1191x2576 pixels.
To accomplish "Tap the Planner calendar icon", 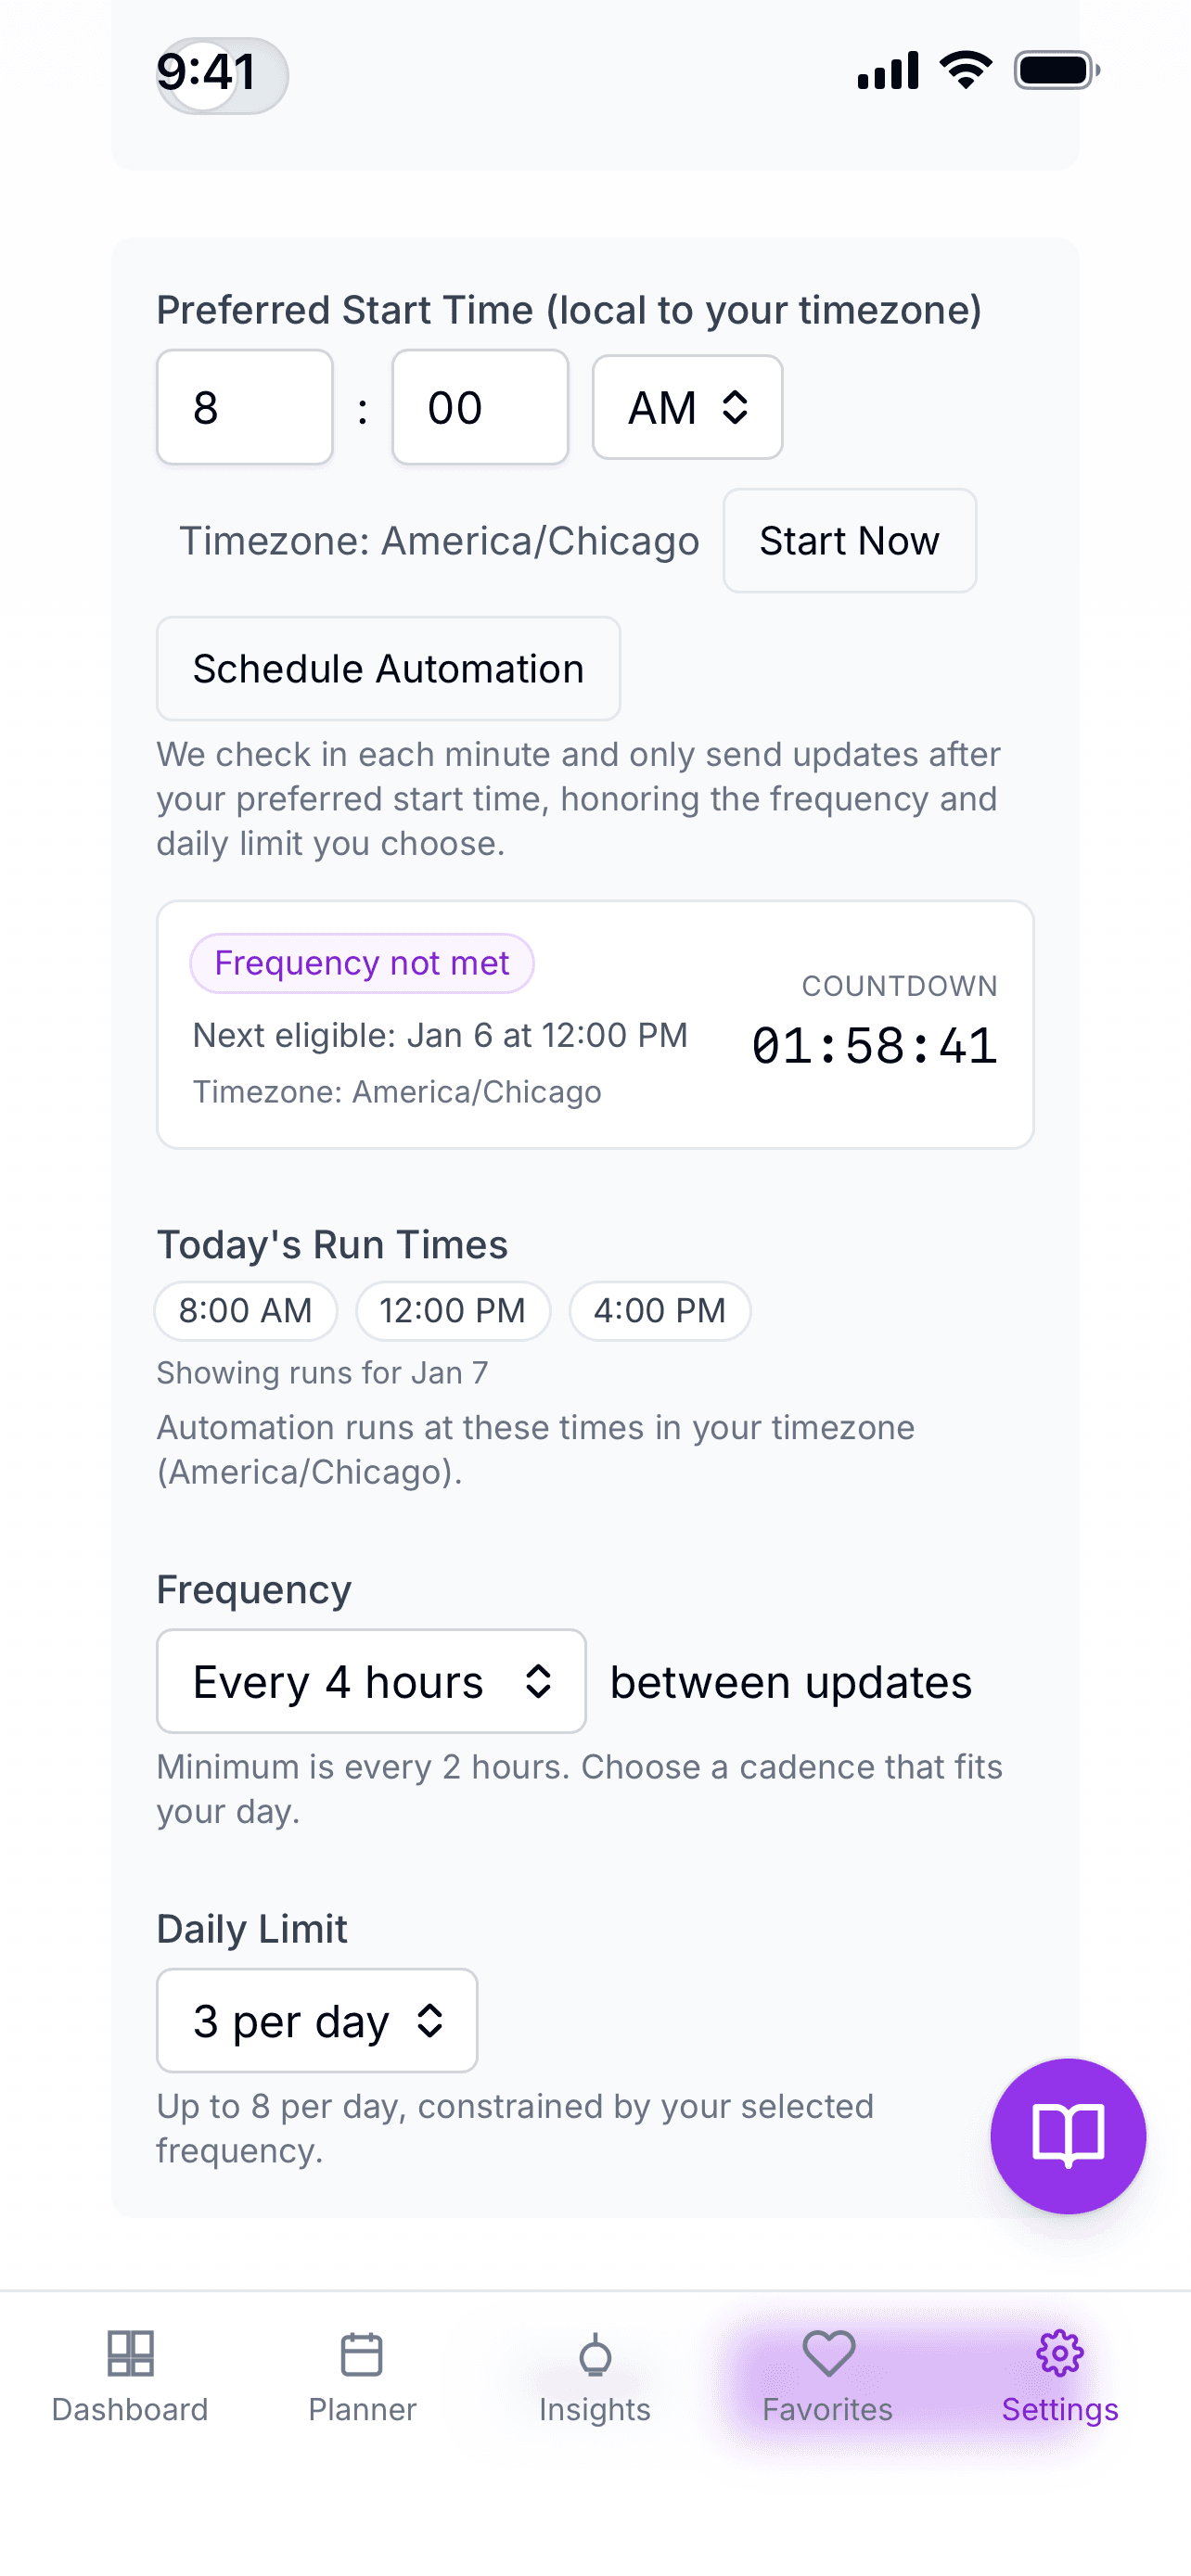I will pyautogui.click(x=362, y=2353).
